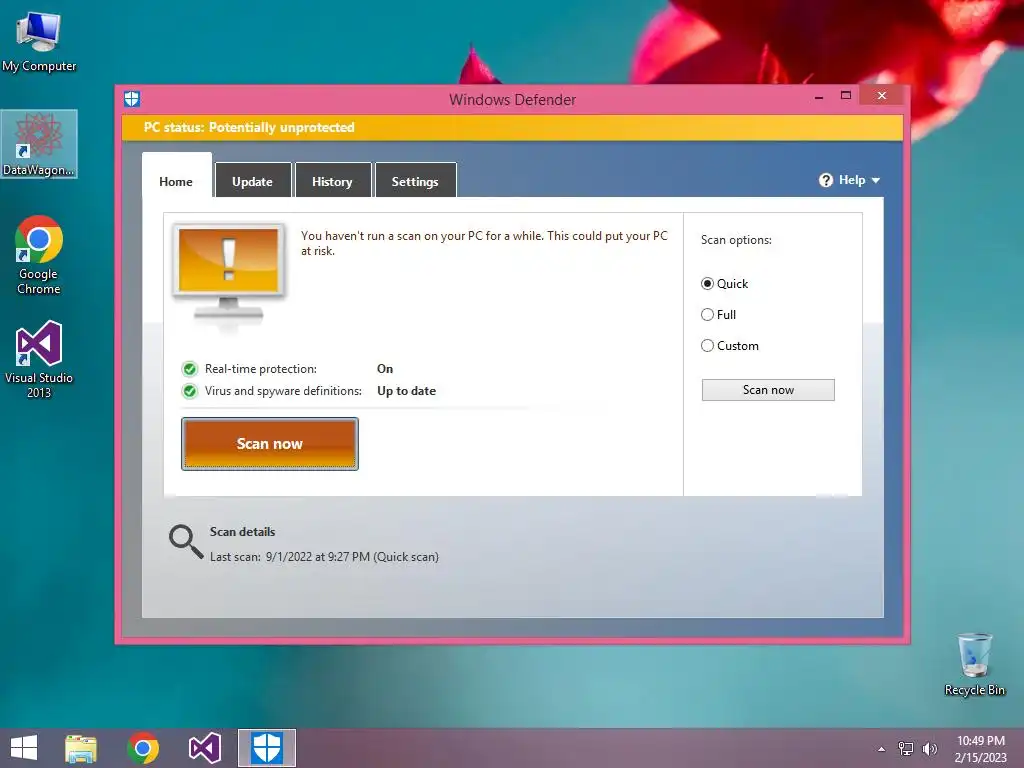Click the Help question mark icon
This screenshot has height=768, width=1024.
coord(826,180)
